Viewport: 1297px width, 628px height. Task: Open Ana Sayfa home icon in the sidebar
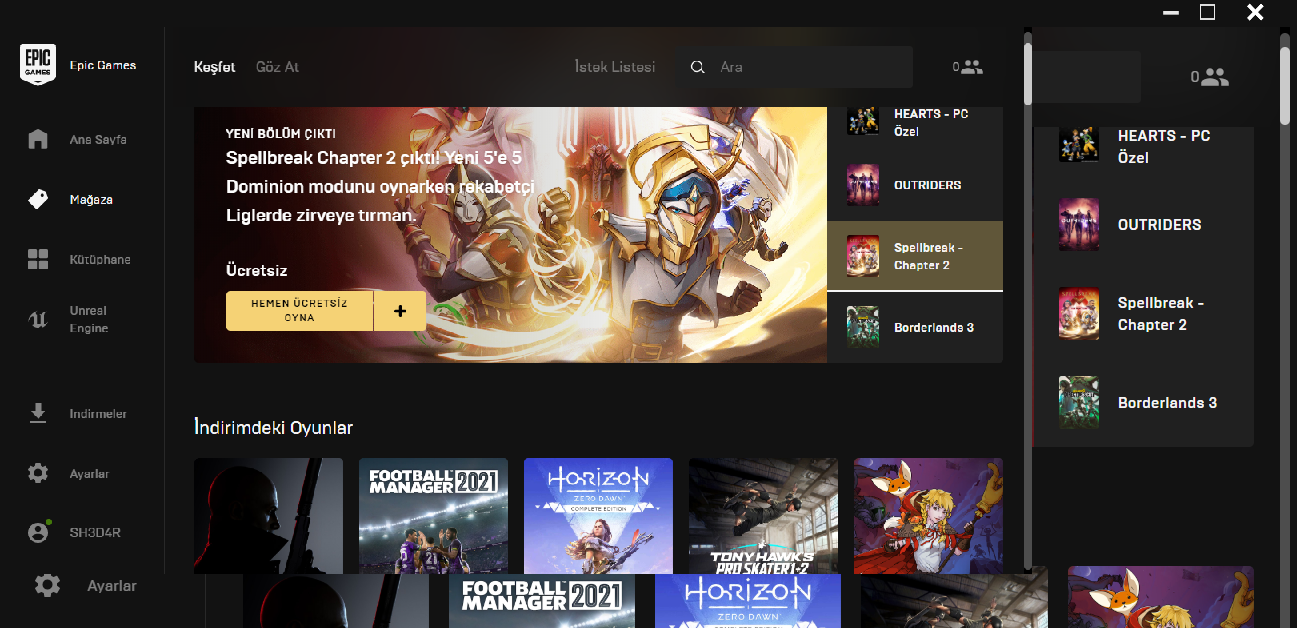[38, 139]
